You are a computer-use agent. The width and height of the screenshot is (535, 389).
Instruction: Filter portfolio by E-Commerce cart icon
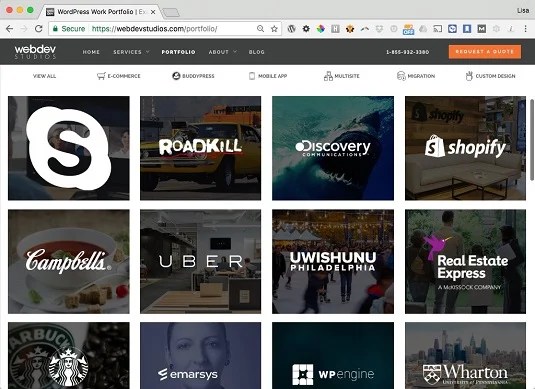[x=101, y=76]
